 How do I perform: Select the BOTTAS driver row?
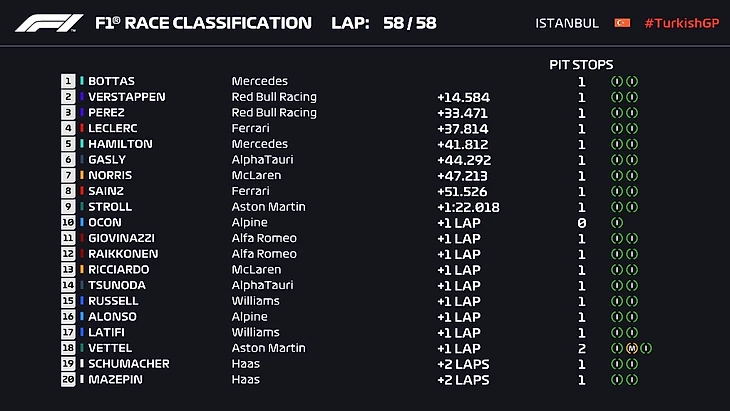tap(112, 81)
